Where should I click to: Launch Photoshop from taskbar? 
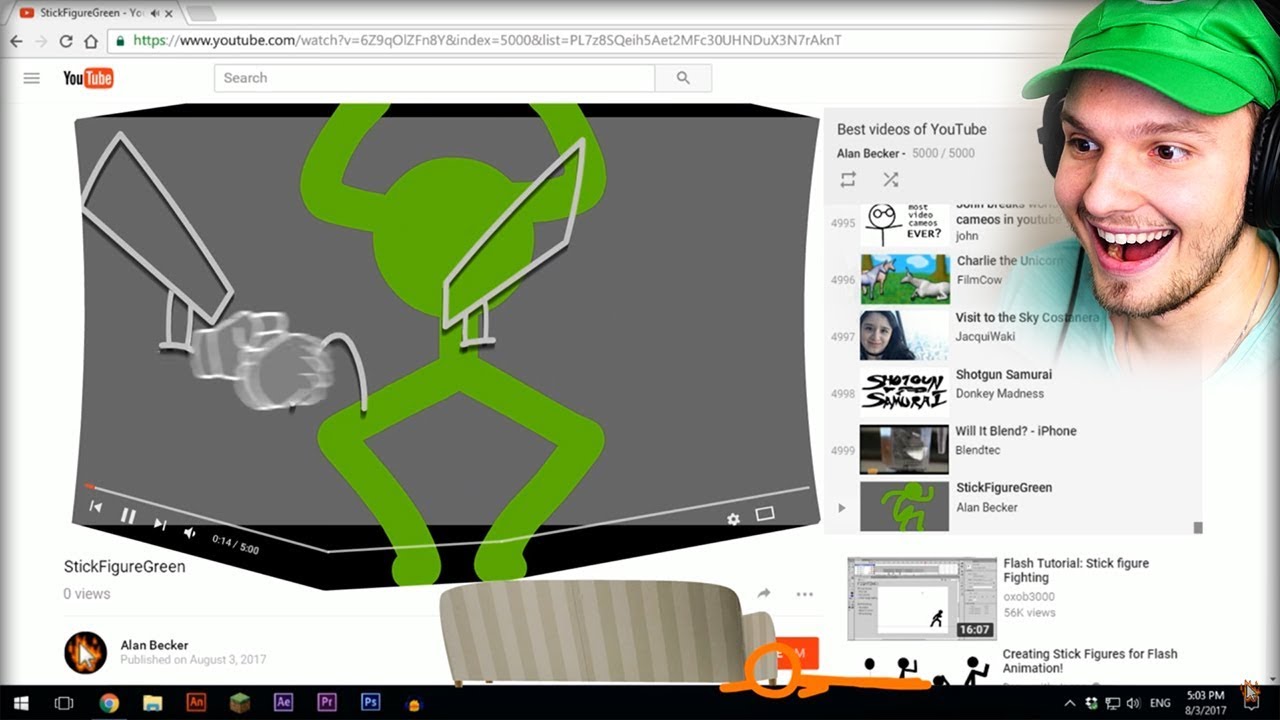pos(370,702)
